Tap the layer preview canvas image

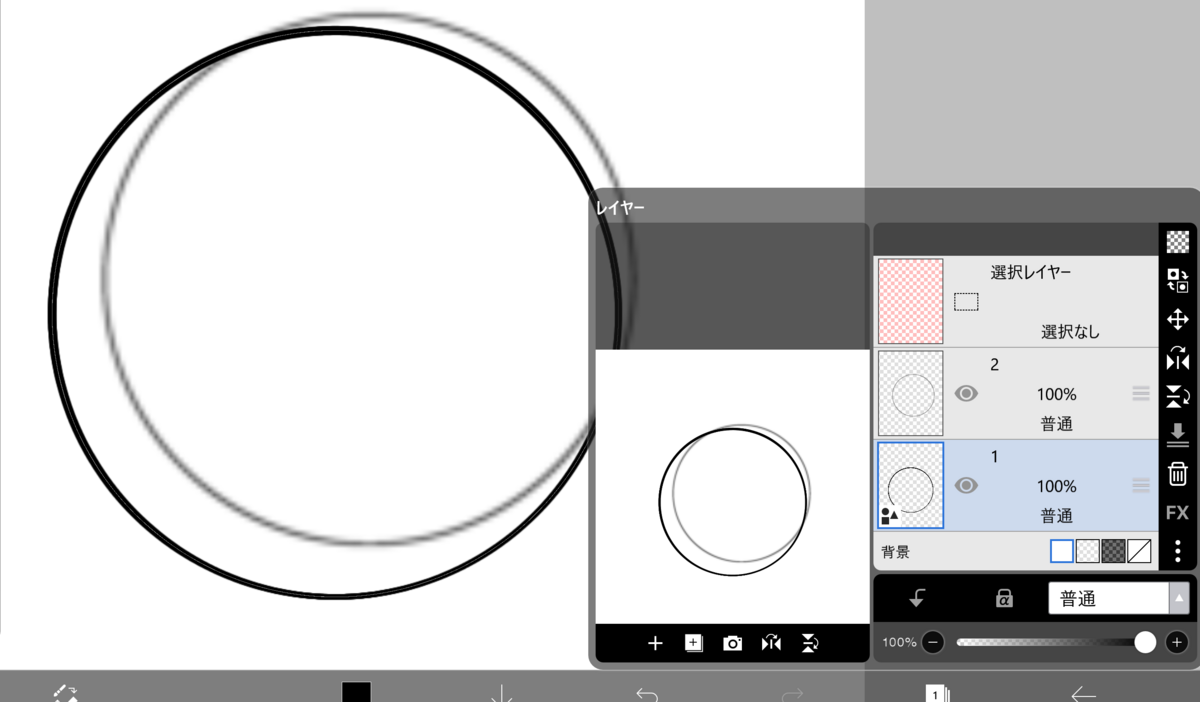(733, 486)
